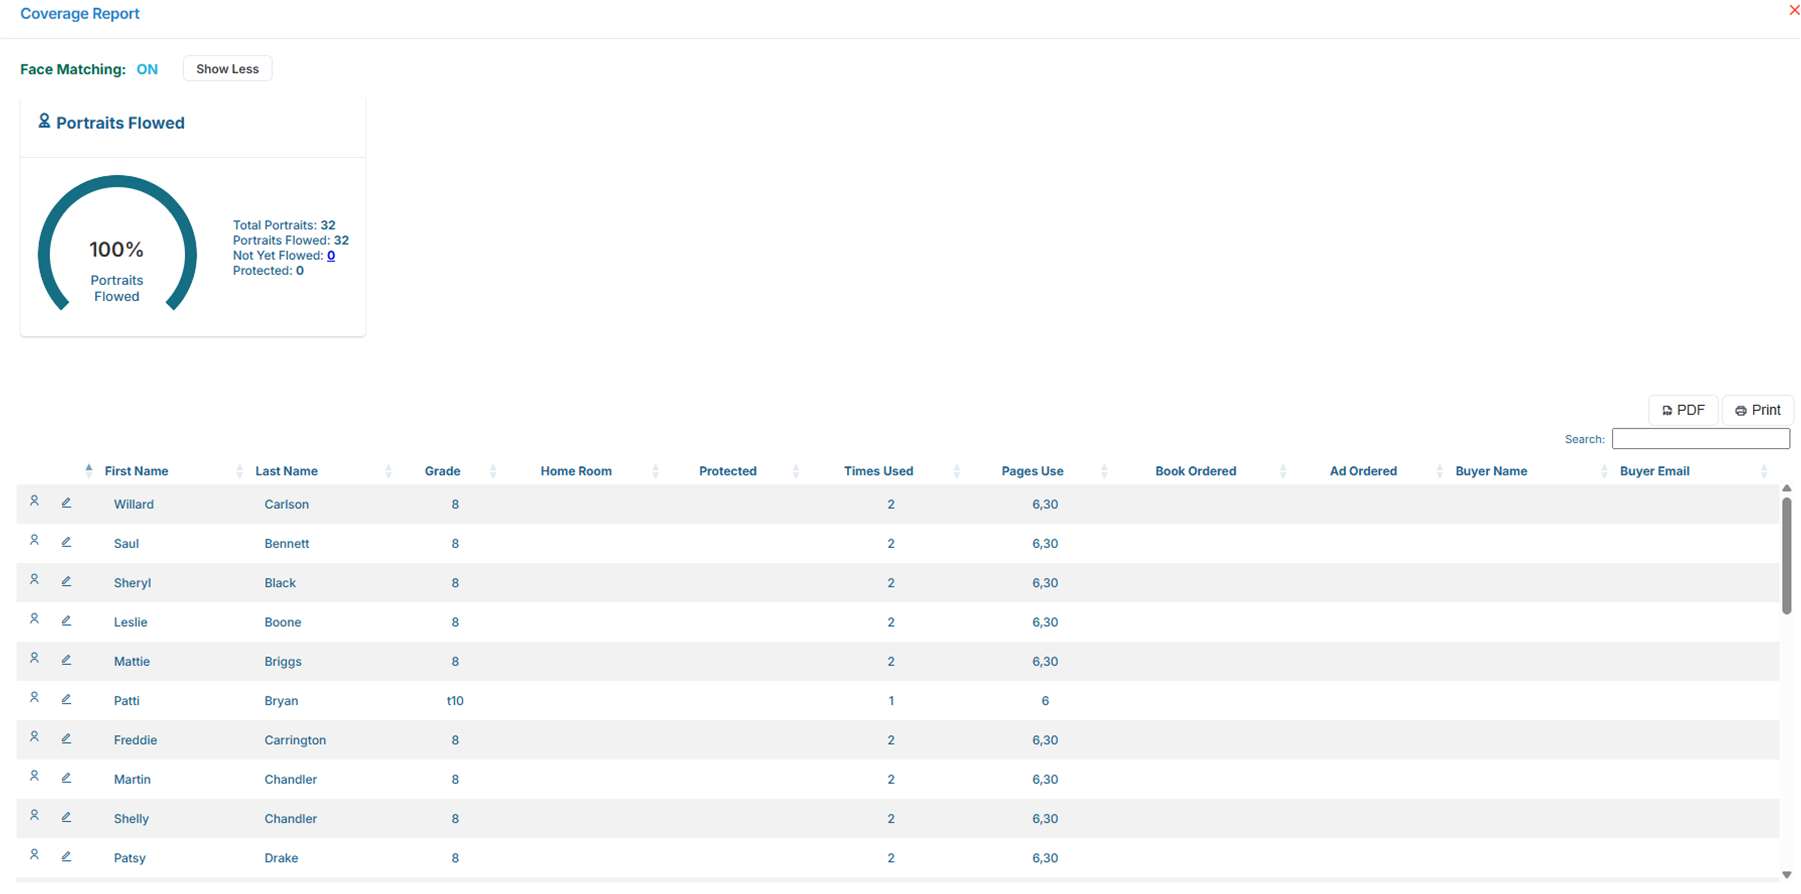Sort table by Times Used

878,471
